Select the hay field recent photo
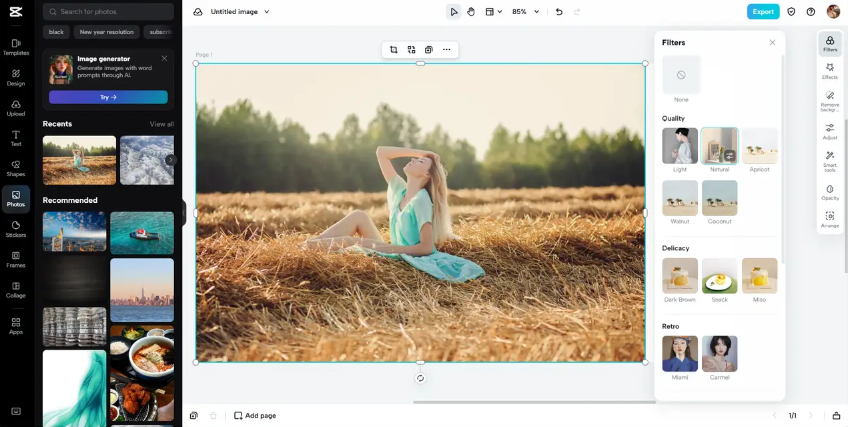848x427 pixels. click(x=80, y=161)
